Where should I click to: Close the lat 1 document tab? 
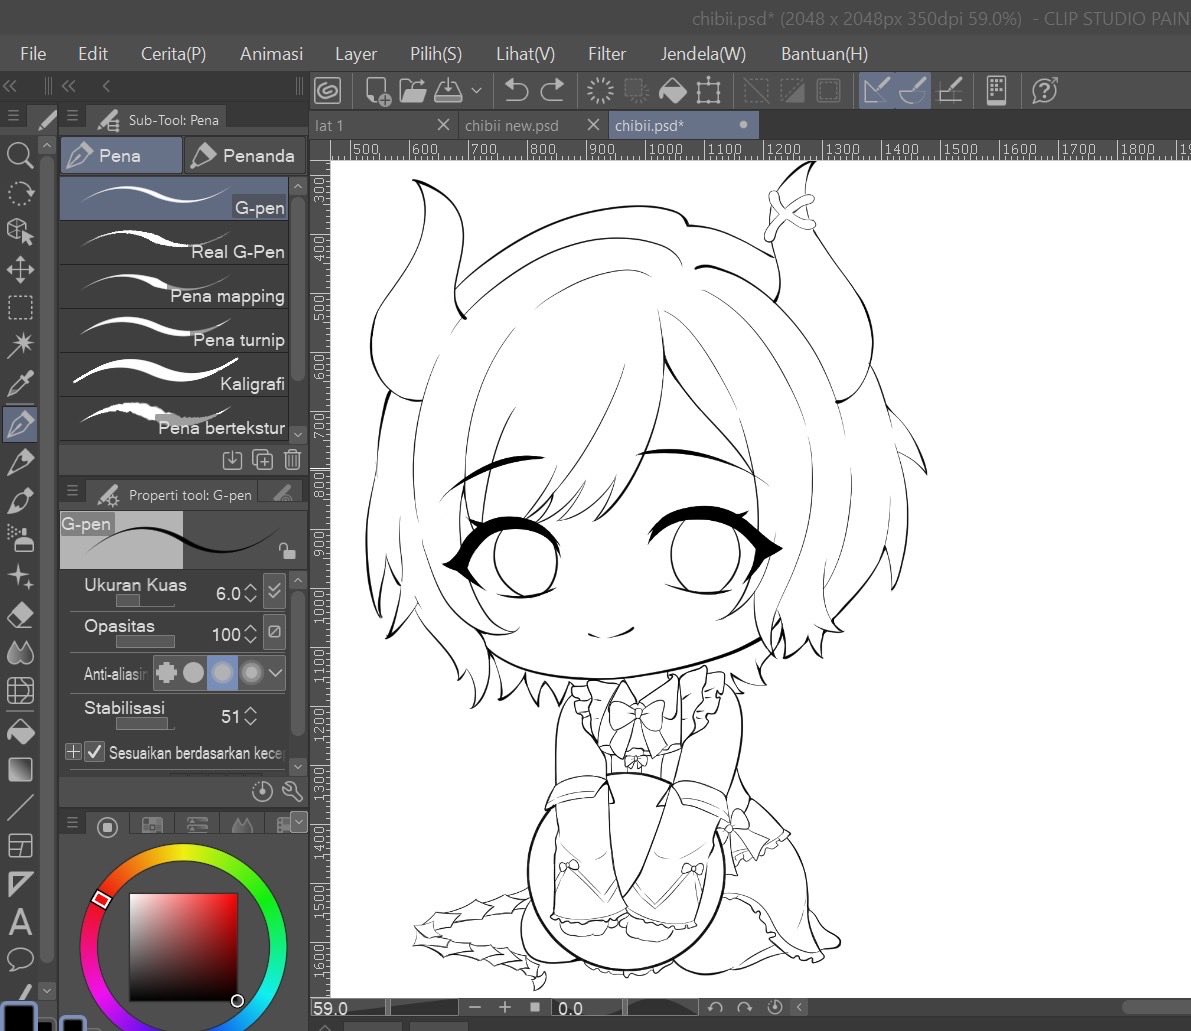click(444, 125)
